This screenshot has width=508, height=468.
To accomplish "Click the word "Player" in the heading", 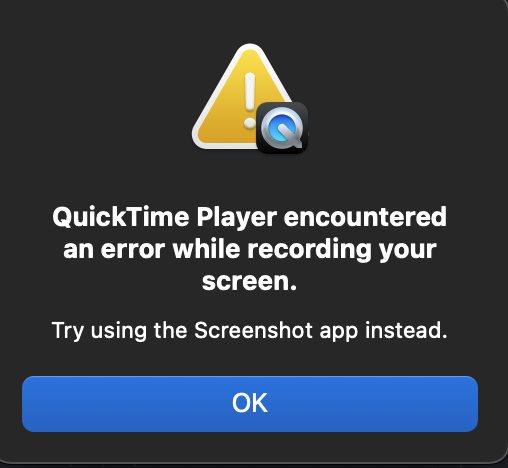I will click(237, 218).
